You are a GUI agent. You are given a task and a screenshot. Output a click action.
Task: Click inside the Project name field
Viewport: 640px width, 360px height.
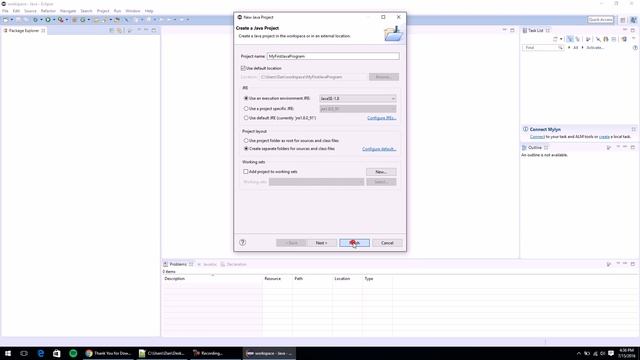coord(333,56)
